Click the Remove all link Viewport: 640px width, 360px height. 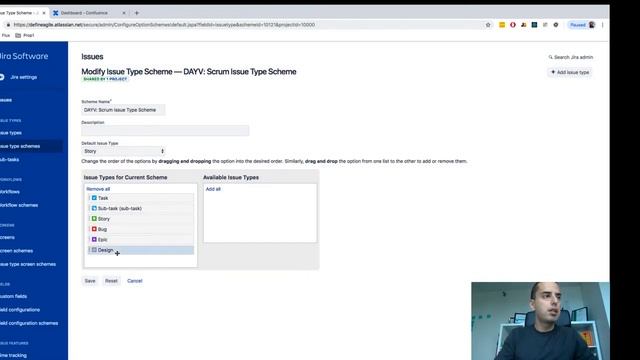(x=98, y=189)
